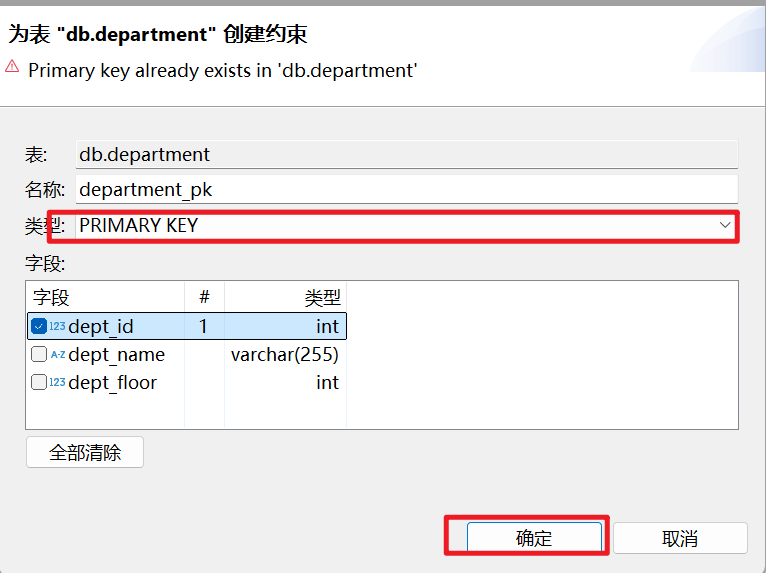
Task: Click the 类型 column header in the table
Action: pos(322,297)
